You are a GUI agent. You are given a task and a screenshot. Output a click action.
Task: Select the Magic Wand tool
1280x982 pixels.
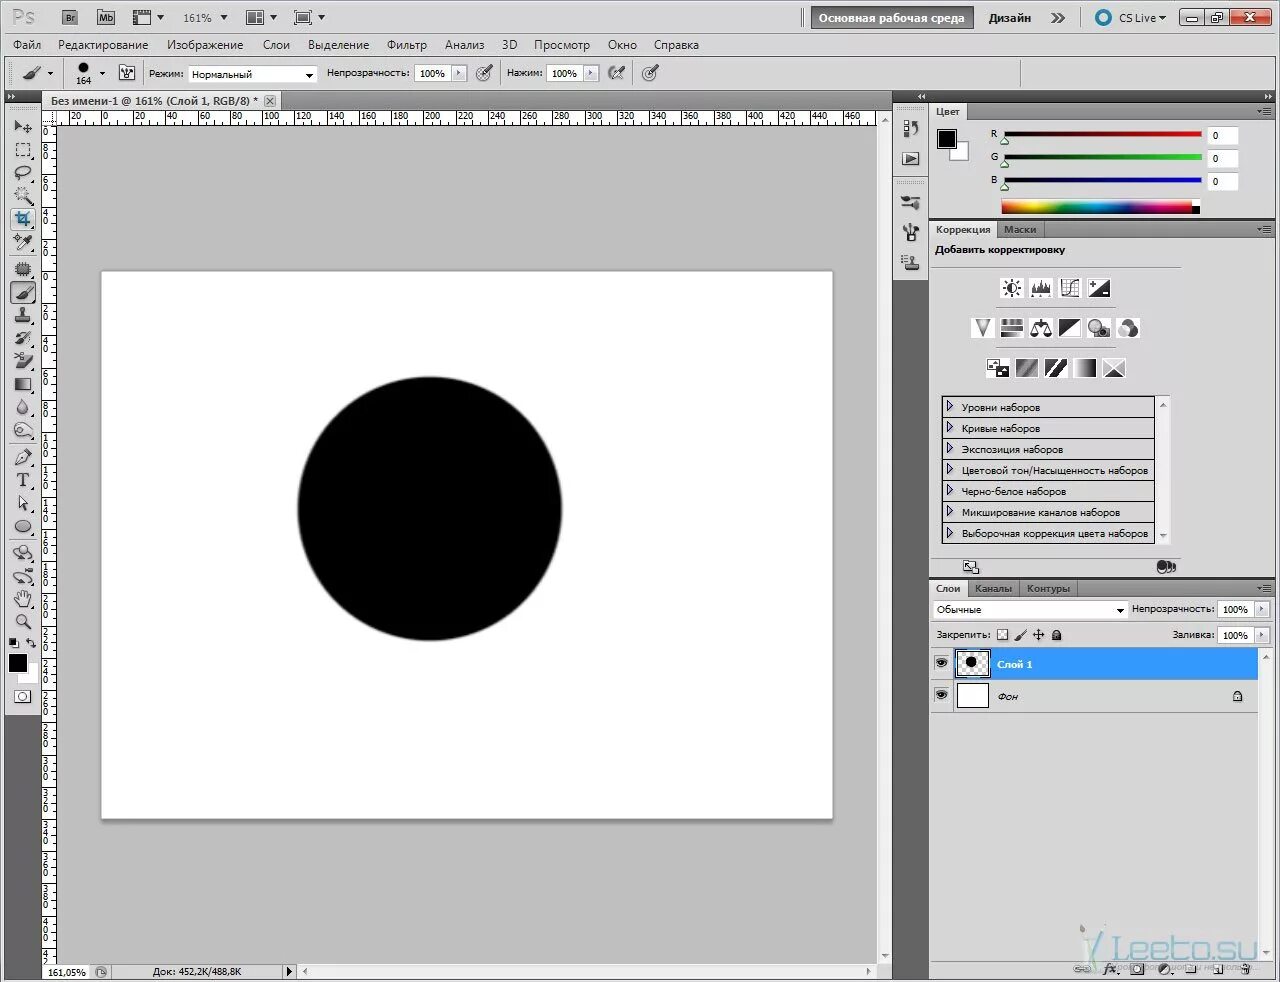tap(23, 196)
